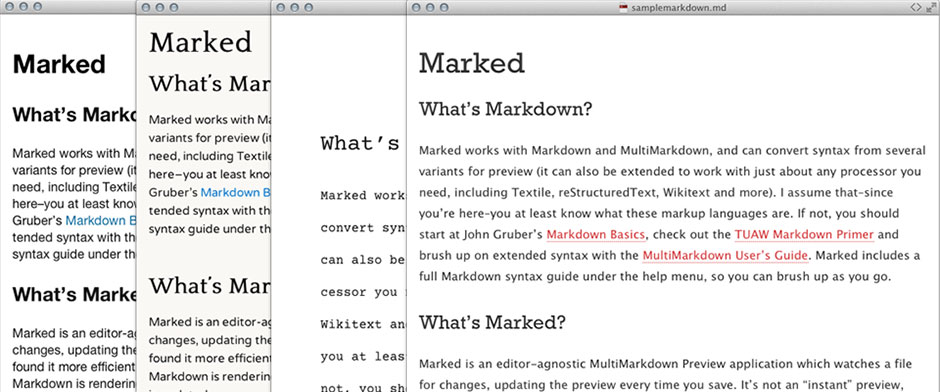Open source view via the <> icon
Screen dimensions: 940x392
(x=915, y=7)
